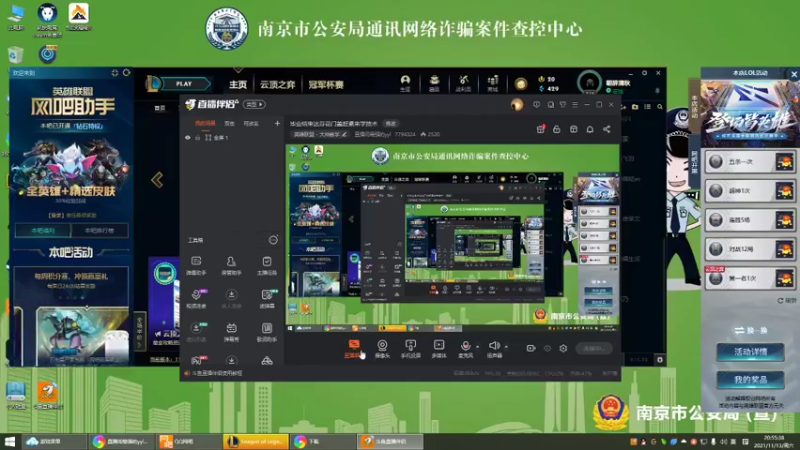Toggle the lock on 全屏 1 source
Viewport: 800px width, 450px height.
197,138
